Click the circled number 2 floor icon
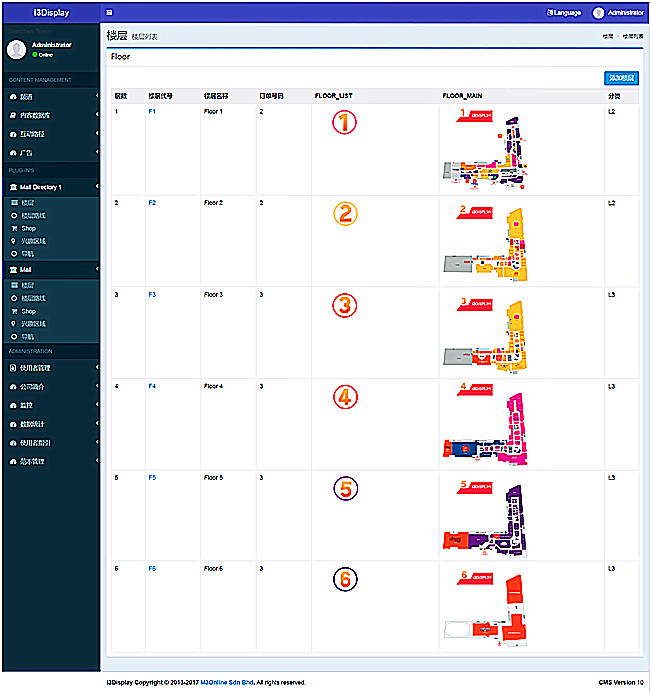This screenshot has height=694, width=652. click(344, 213)
